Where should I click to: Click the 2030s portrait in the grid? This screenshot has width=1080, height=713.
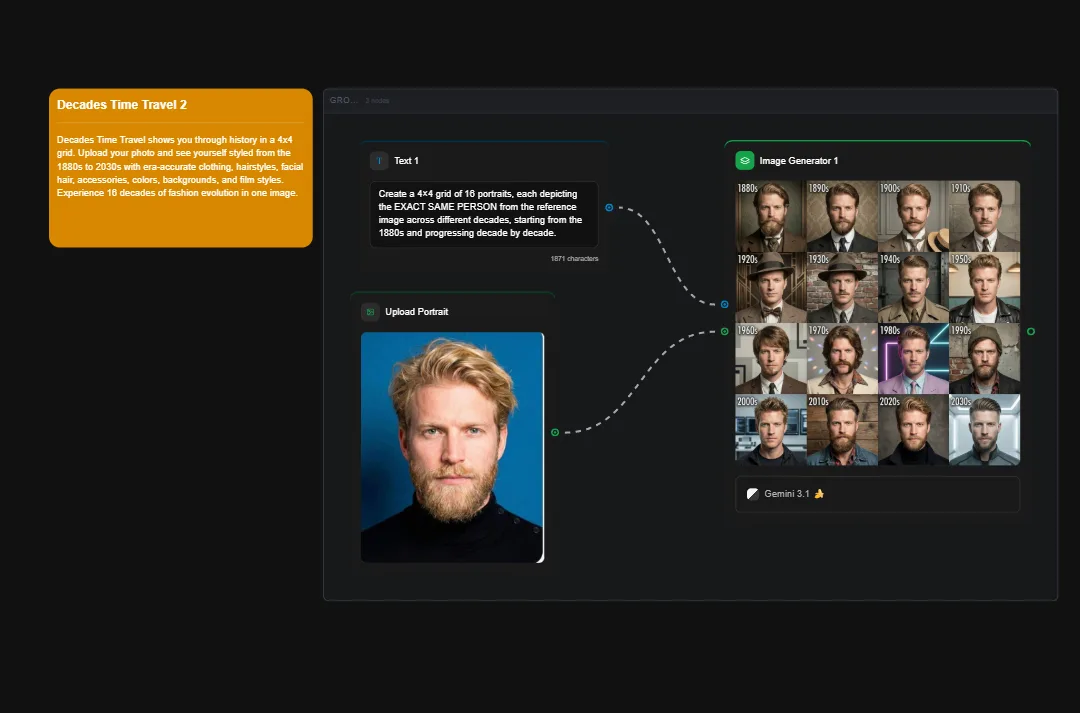(985, 429)
